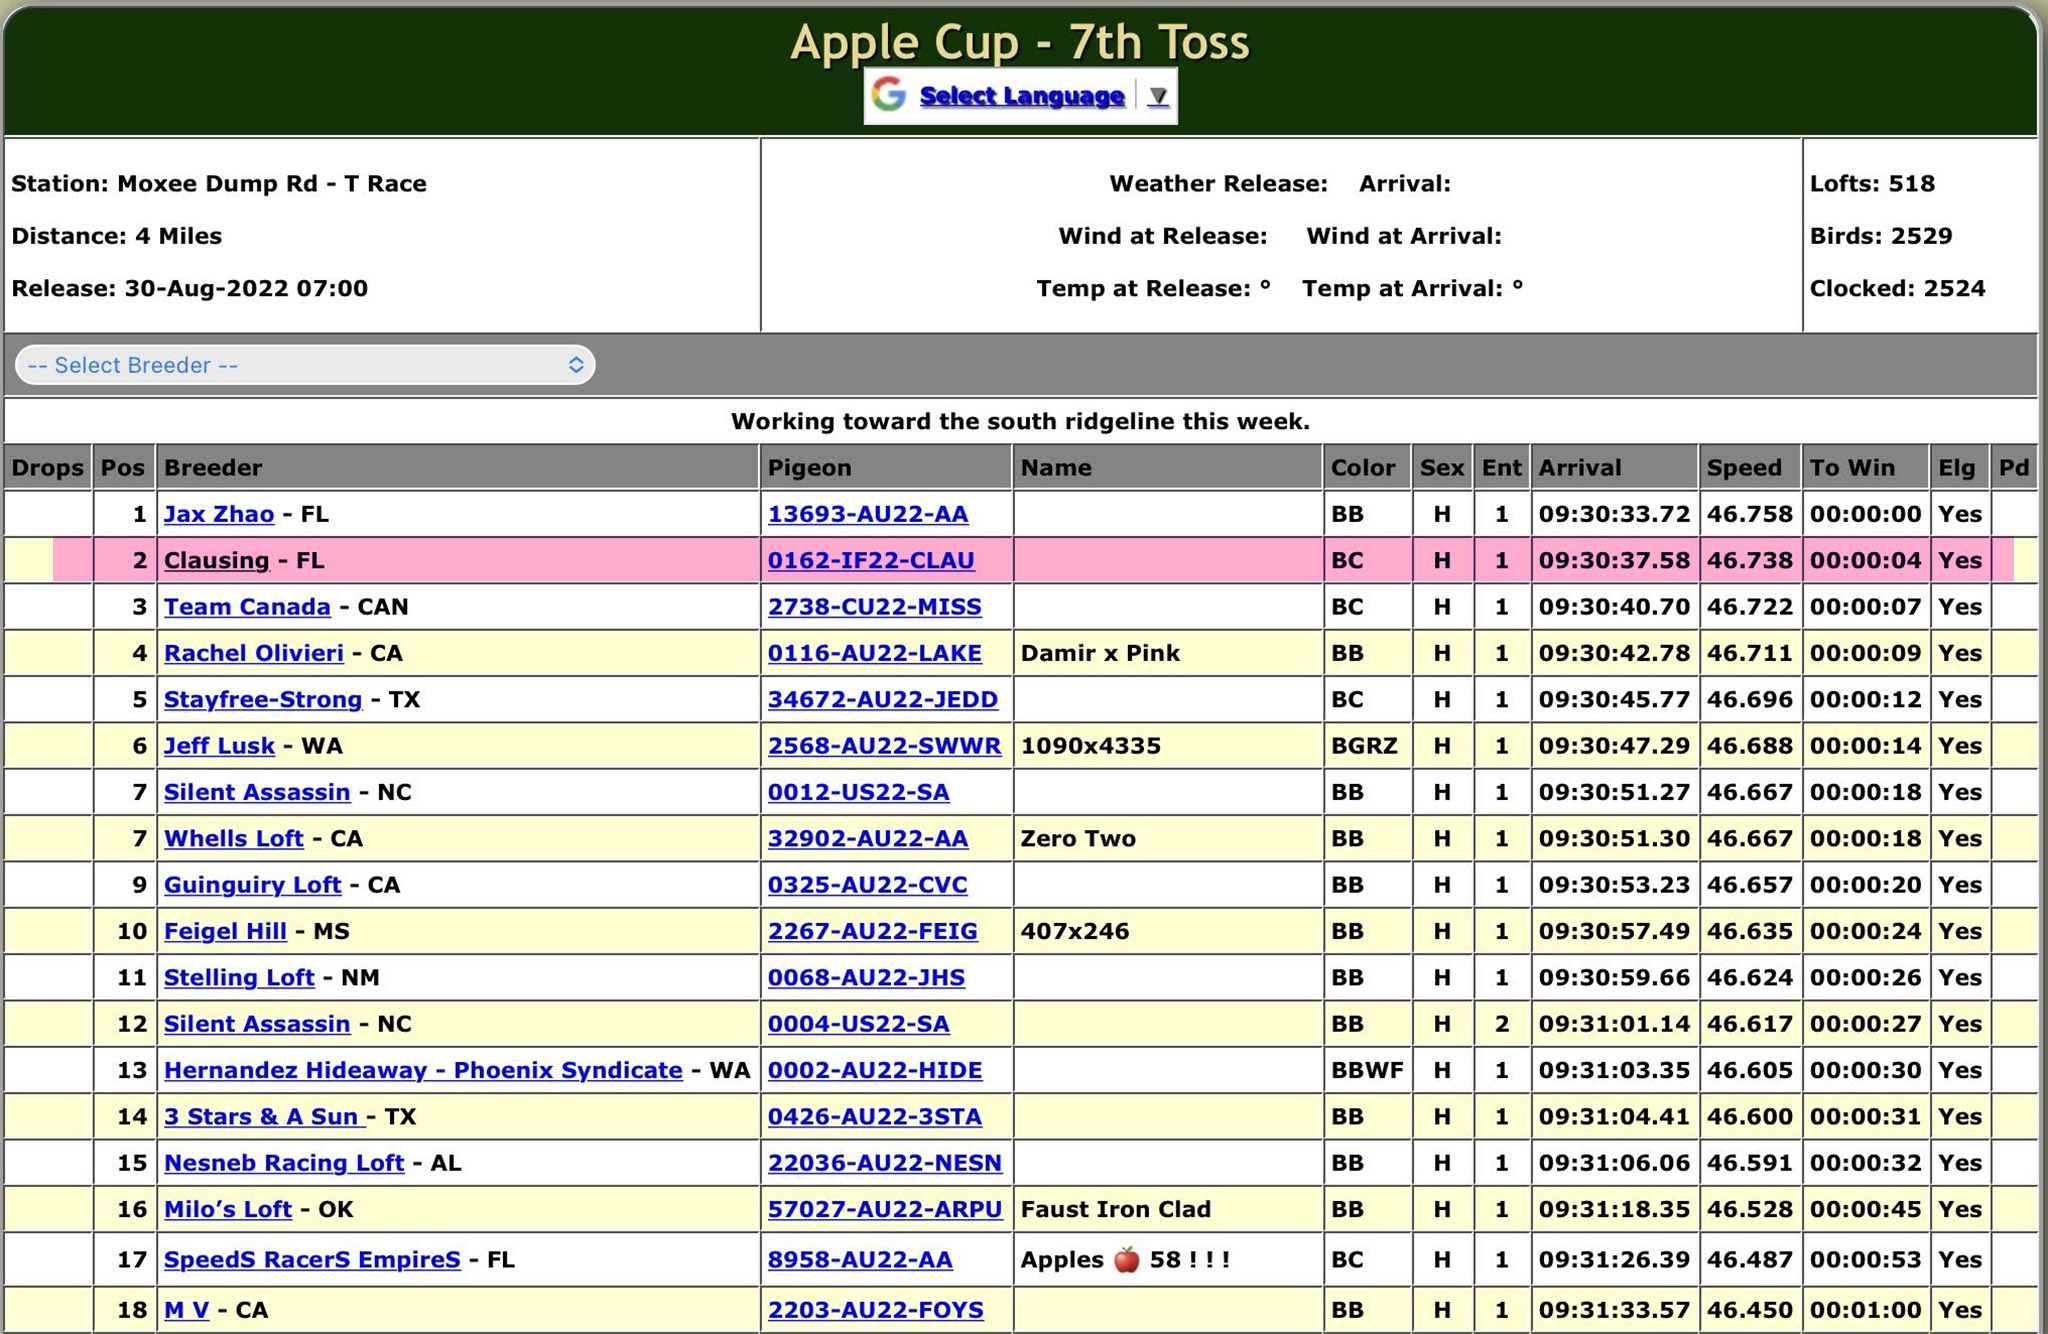The image size is (2048, 1334).
Task: Open the Select Breeder dropdown
Action: pos(304,365)
